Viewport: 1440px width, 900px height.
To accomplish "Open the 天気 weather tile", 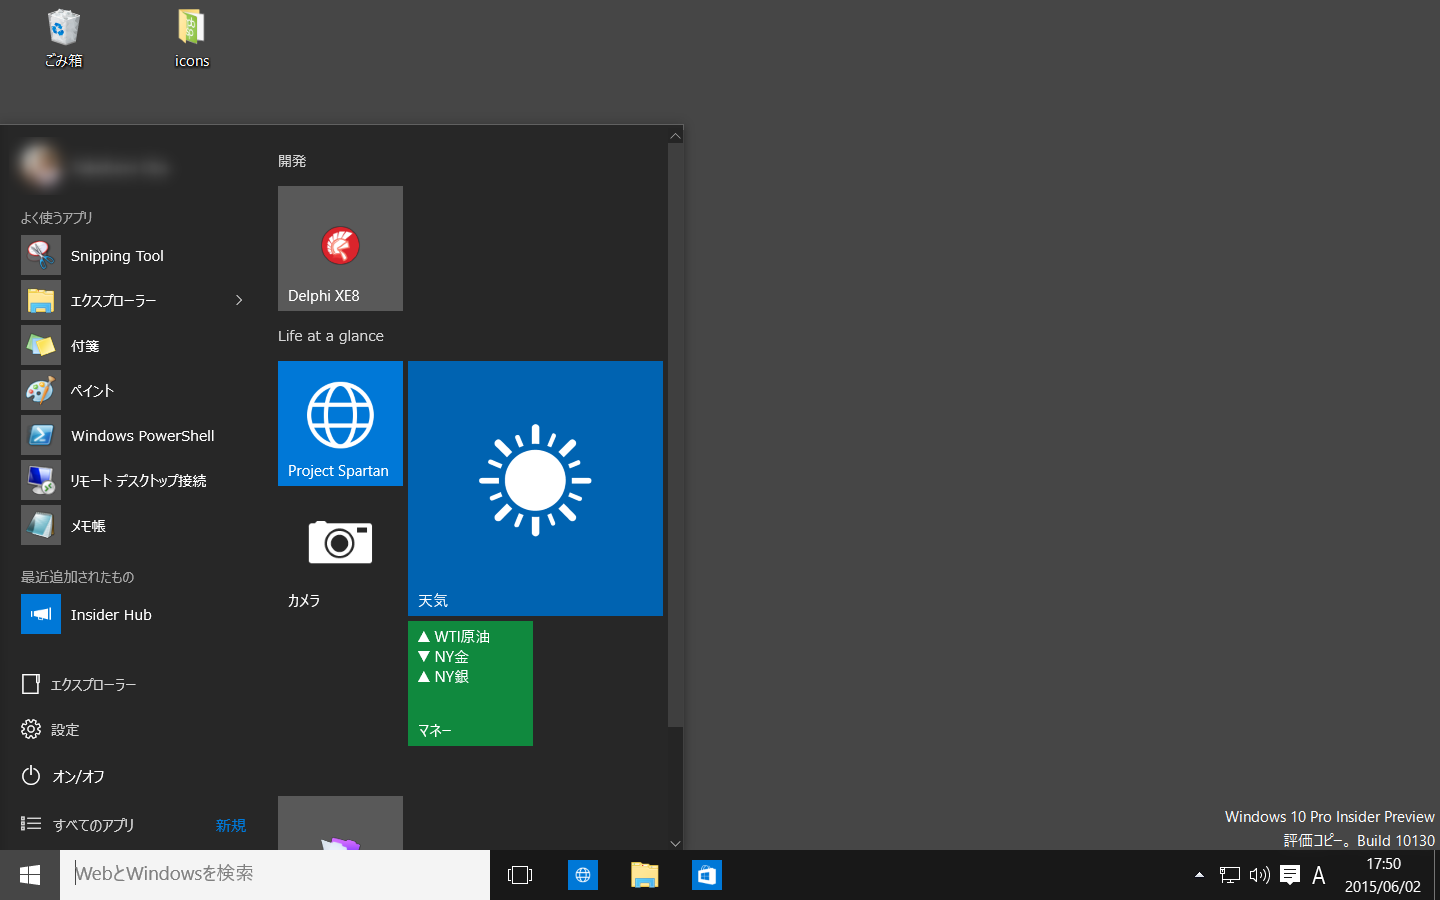I will tap(535, 488).
